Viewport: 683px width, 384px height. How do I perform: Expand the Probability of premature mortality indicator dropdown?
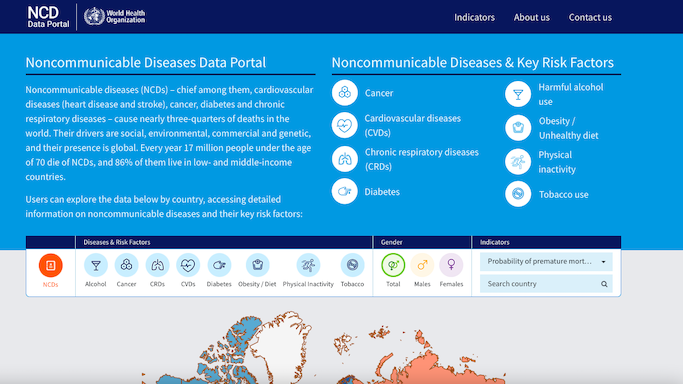546,262
